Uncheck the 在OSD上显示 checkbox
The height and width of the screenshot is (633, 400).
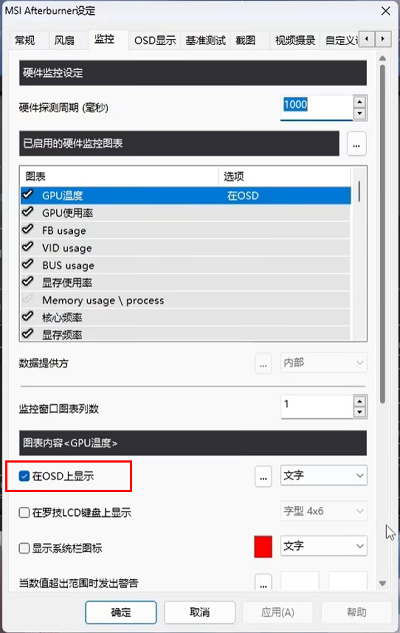[x=24, y=476]
